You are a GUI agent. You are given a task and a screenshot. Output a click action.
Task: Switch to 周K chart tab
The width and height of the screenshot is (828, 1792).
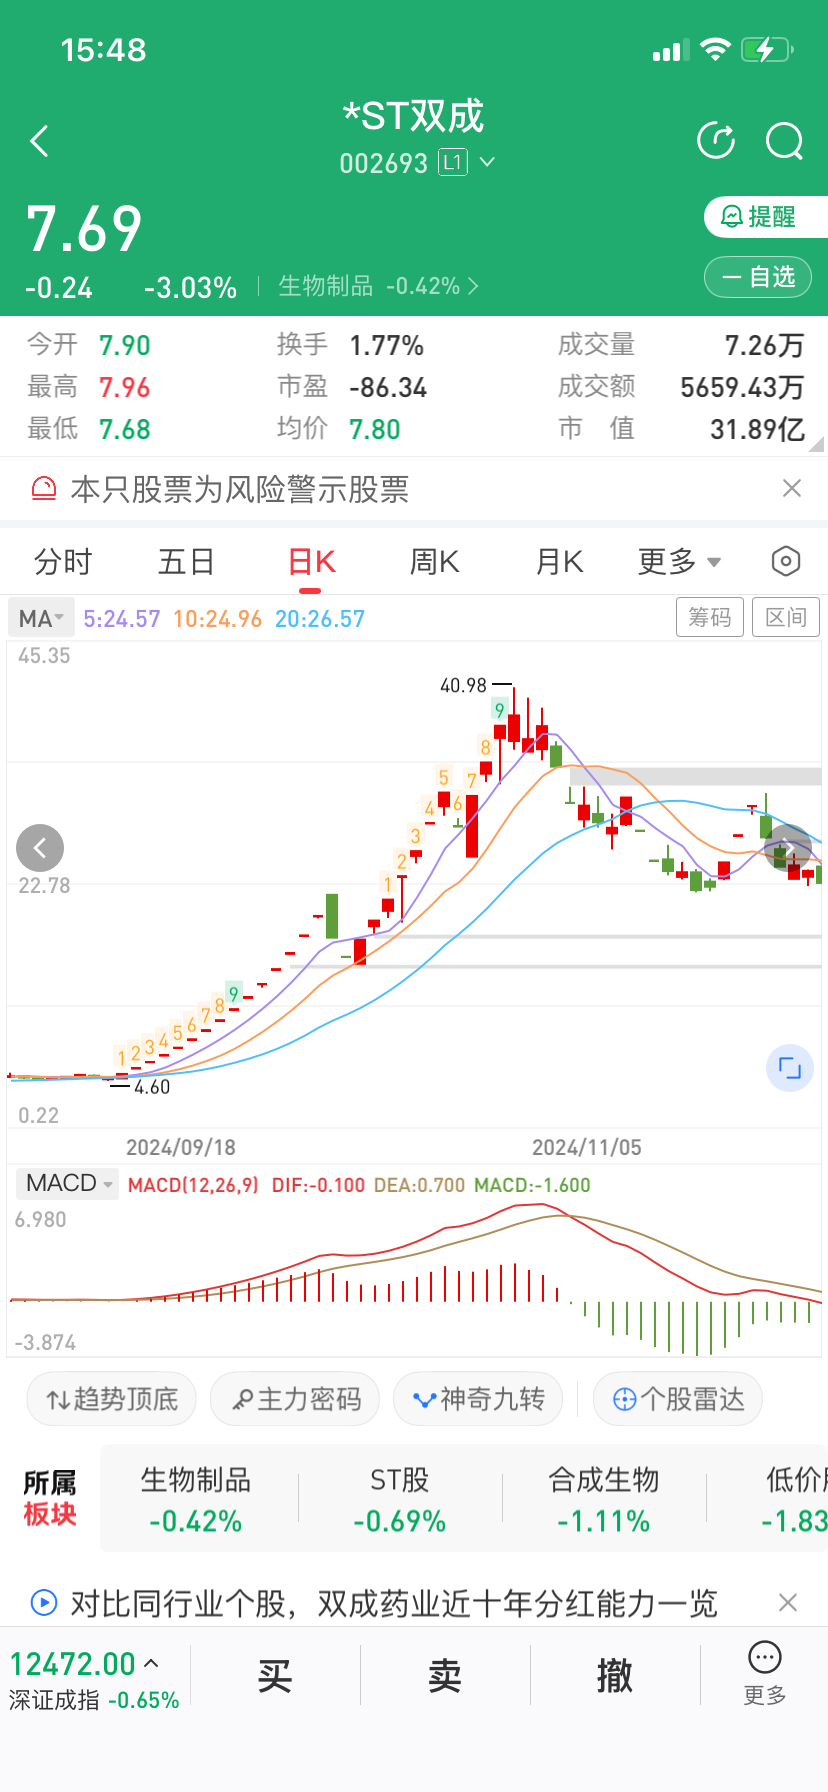point(434,562)
